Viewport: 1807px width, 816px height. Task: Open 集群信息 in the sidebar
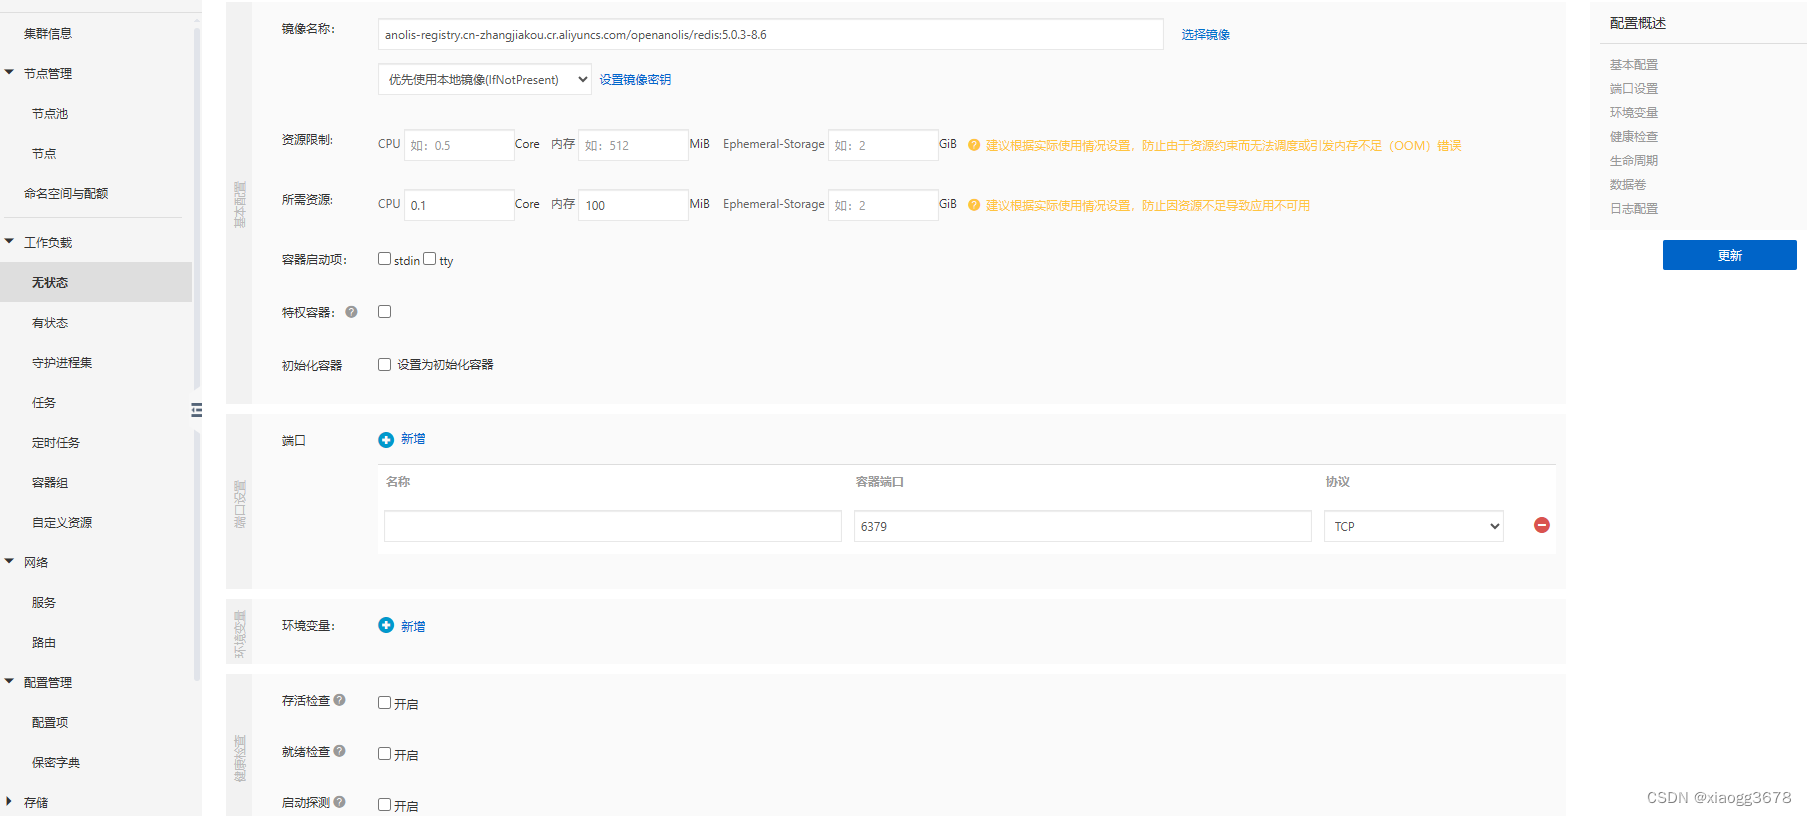coord(48,33)
